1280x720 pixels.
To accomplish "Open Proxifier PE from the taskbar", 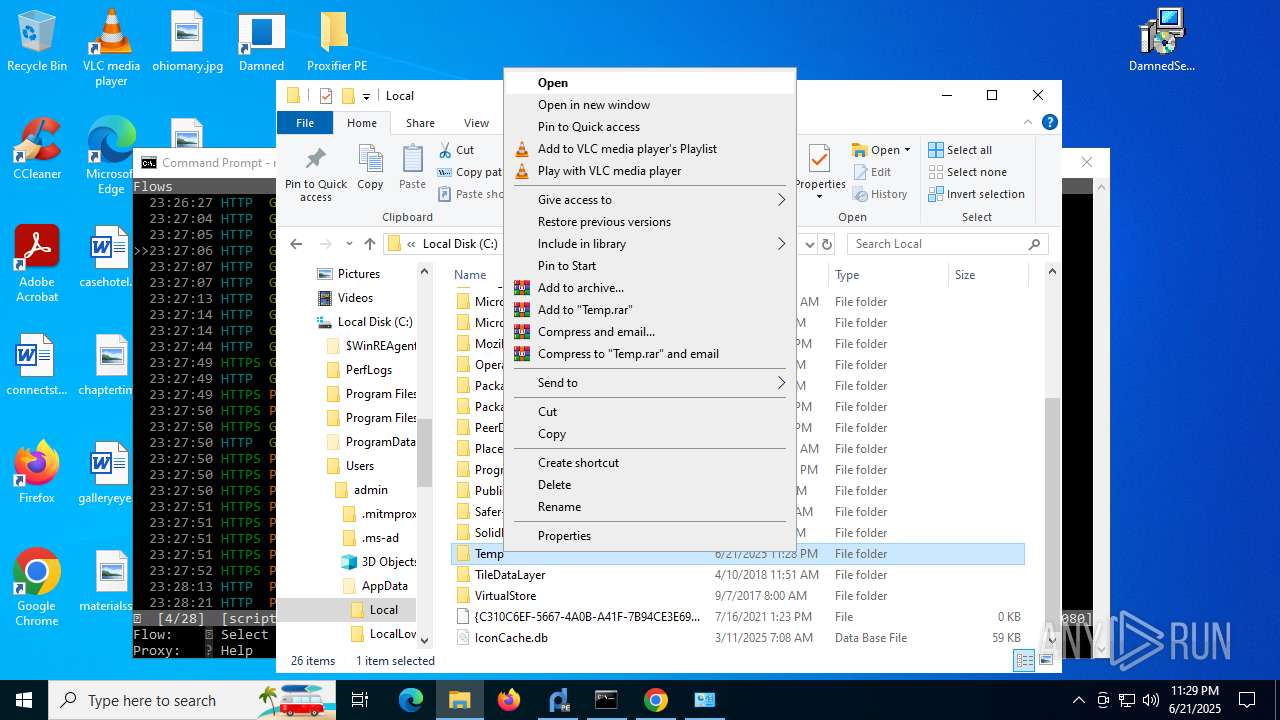I will (558, 700).
